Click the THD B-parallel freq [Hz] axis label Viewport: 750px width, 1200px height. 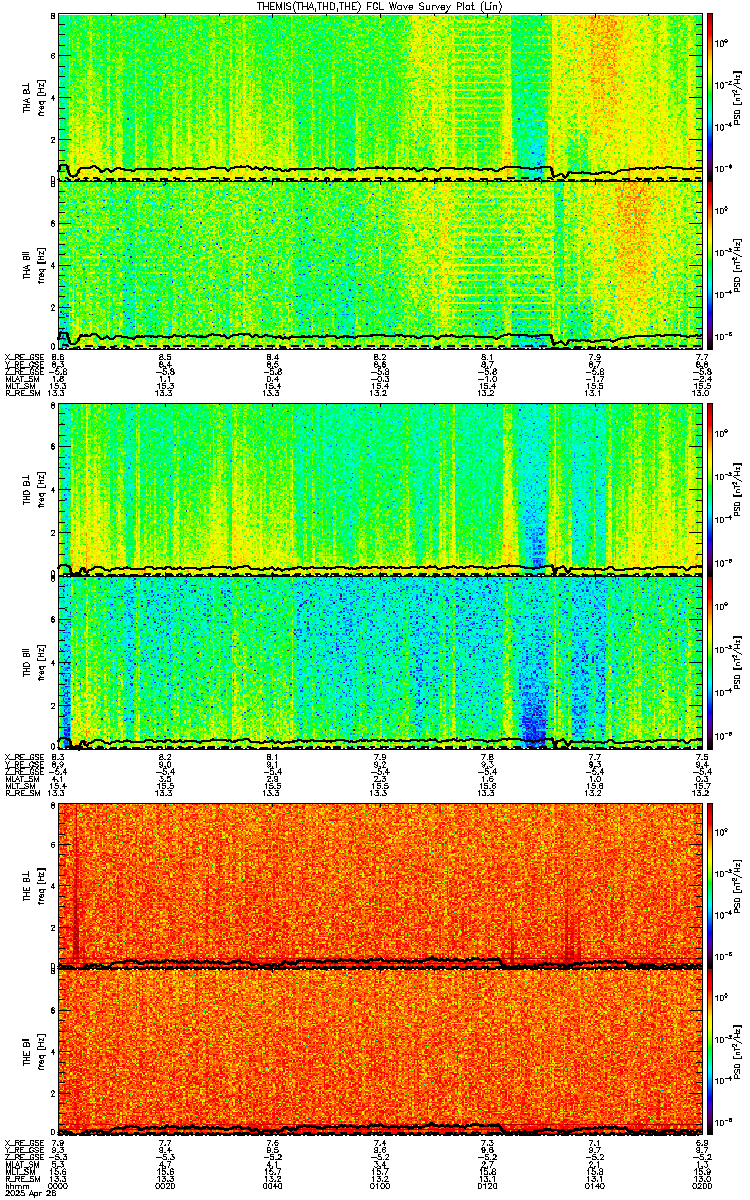[40, 662]
